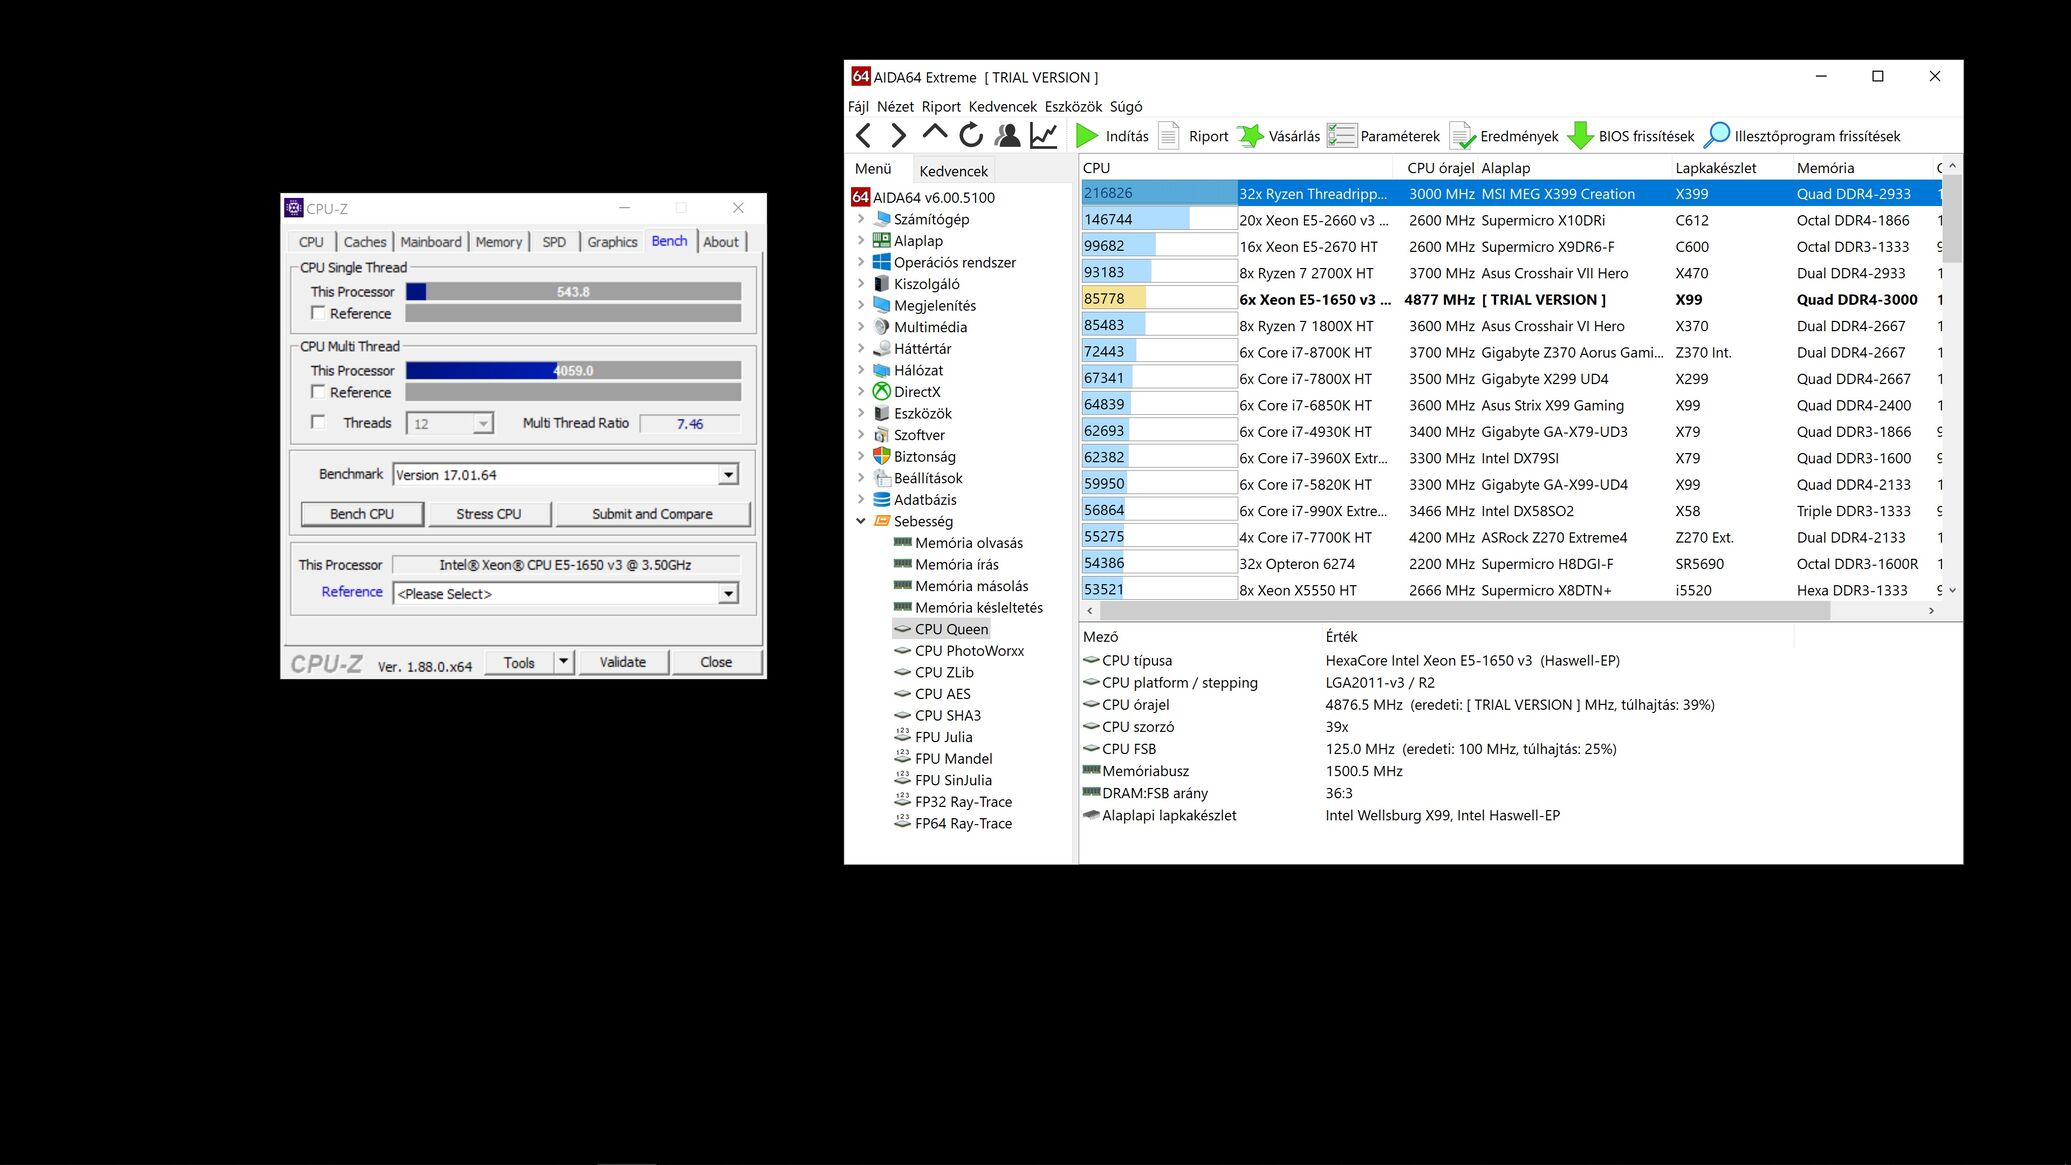Collapse the Sebesség tree node
Screen dimensions: 2071x1165
[x=861, y=521]
